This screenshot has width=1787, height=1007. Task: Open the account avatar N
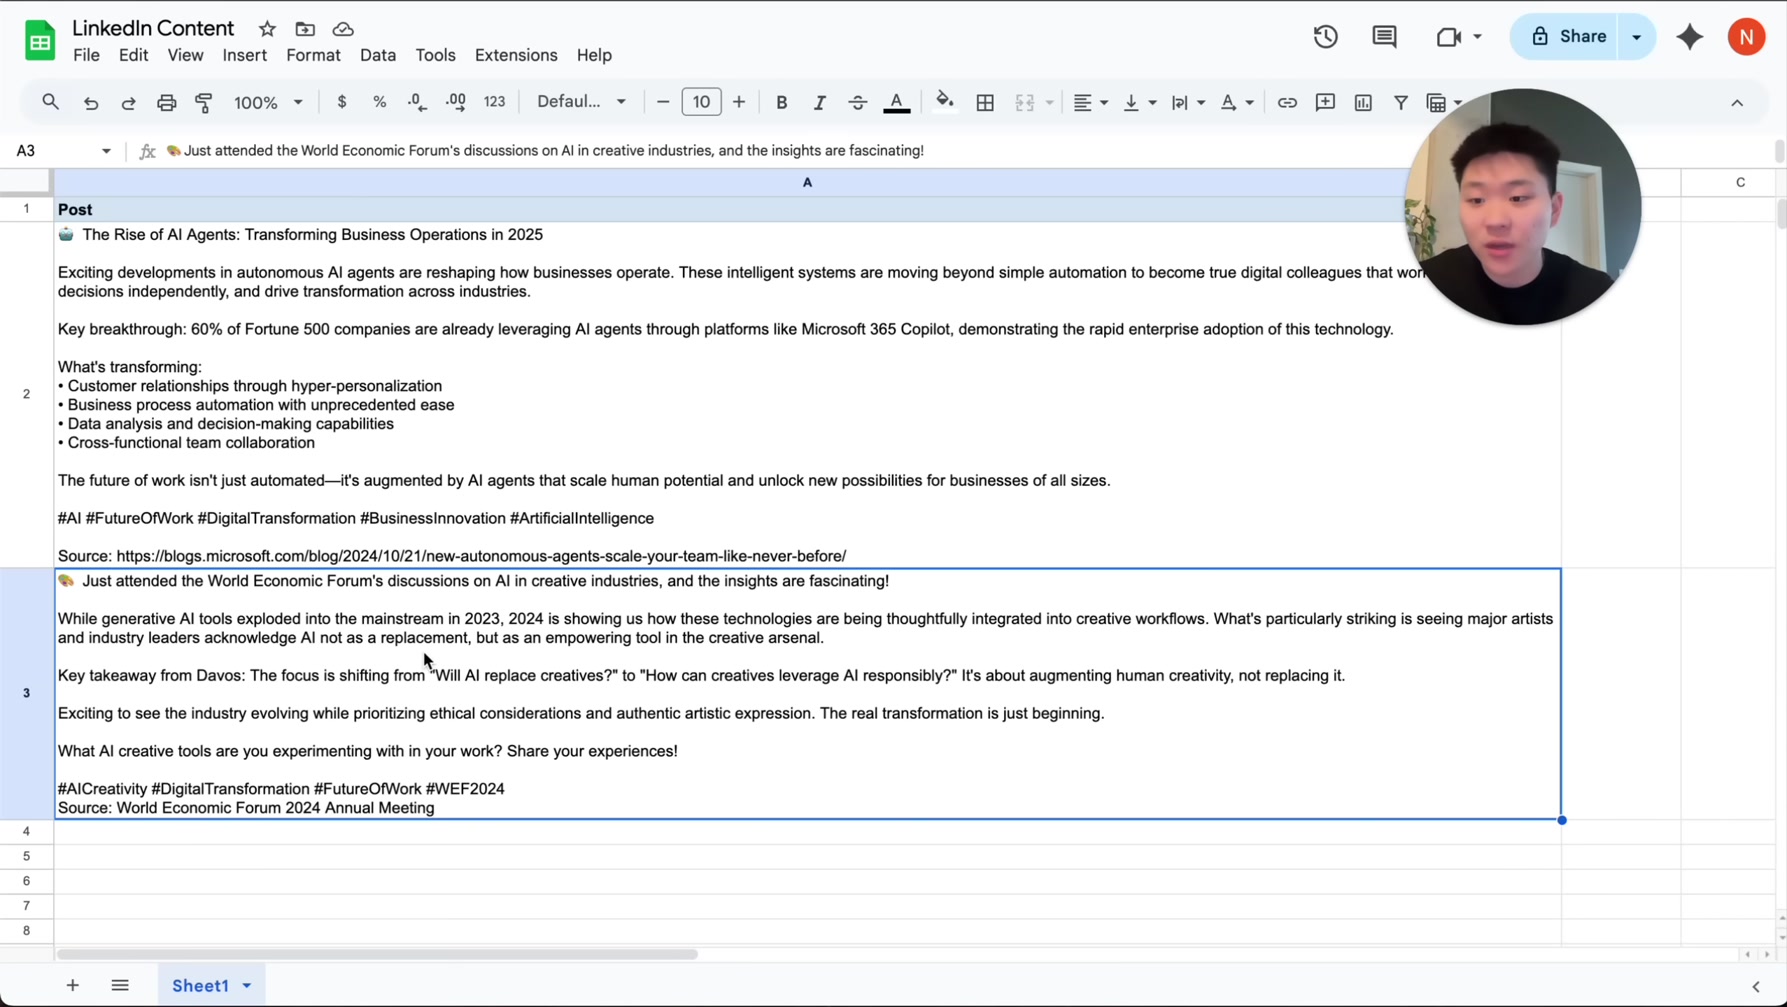pyautogui.click(x=1746, y=37)
